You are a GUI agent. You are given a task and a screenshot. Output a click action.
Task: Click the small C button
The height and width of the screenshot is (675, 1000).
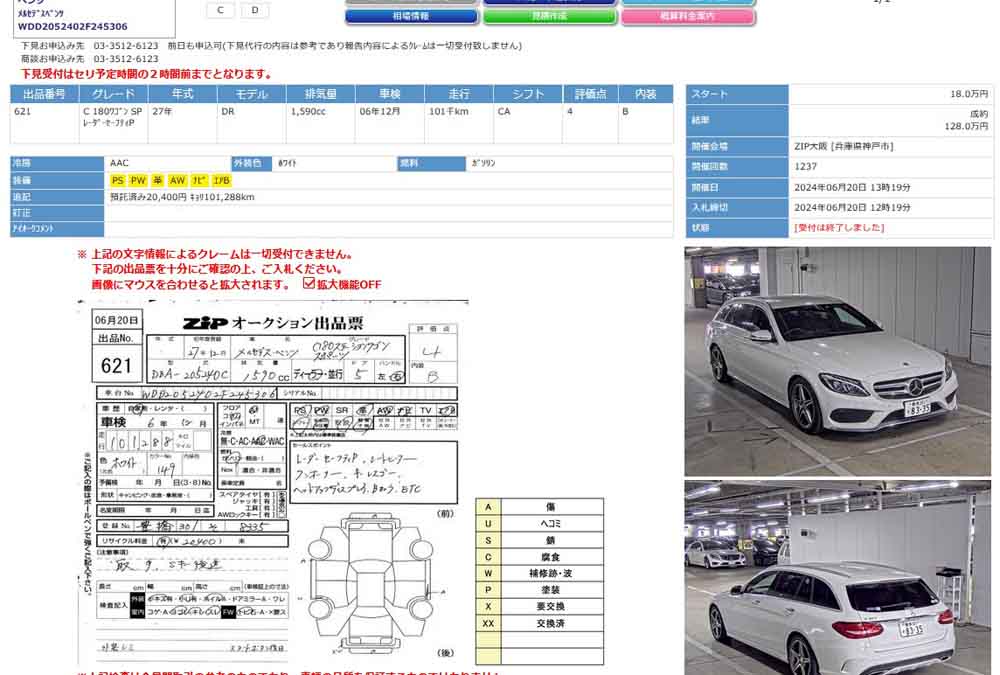coord(221,10)
